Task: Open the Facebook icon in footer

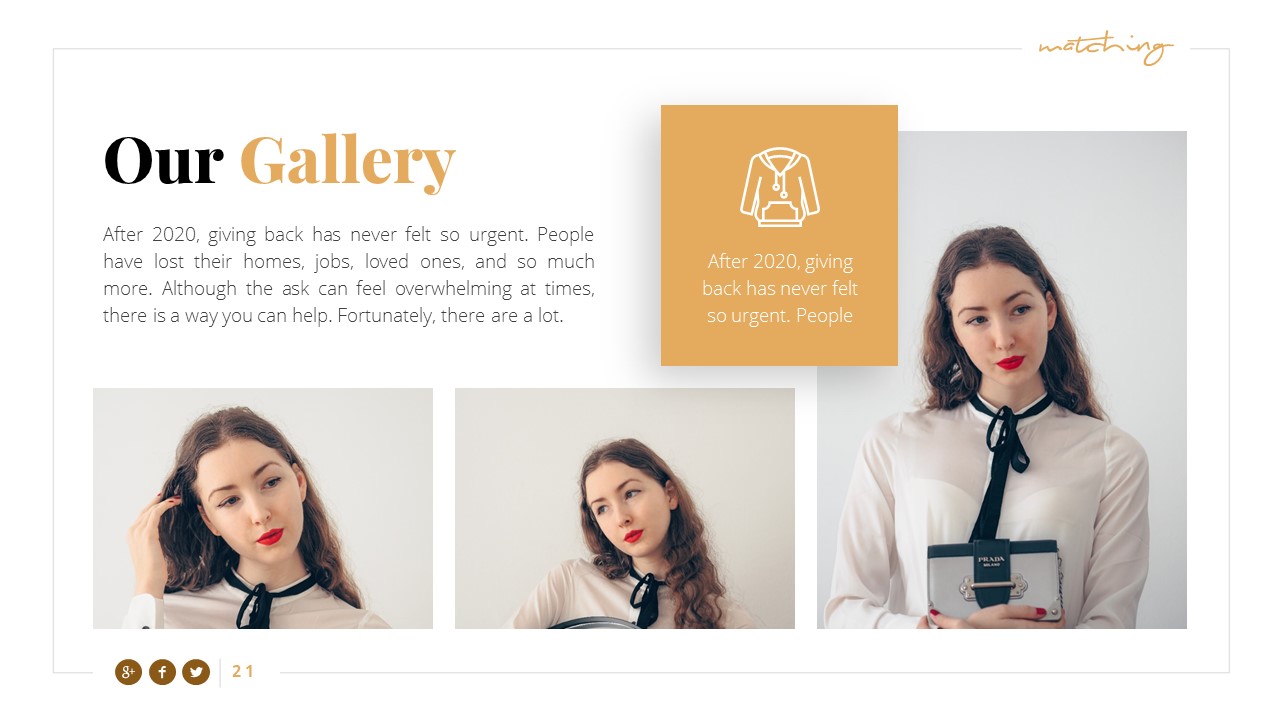Action: (x=162, y=672)
